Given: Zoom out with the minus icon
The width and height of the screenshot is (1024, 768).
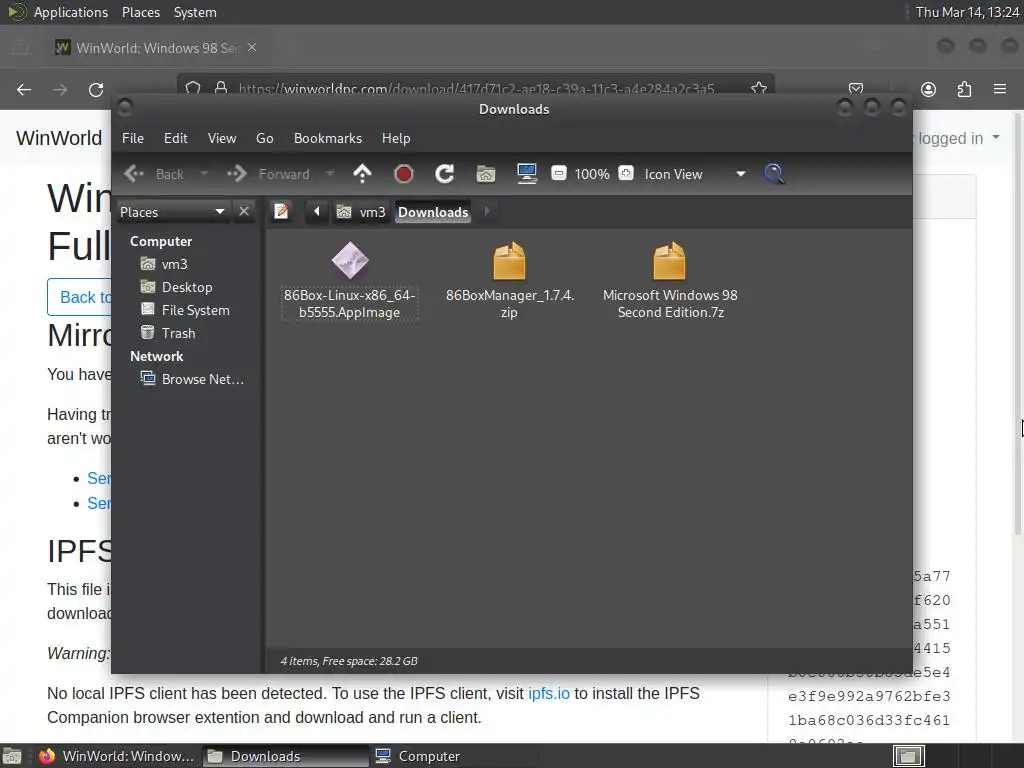Looking at the screenshot, I should coord(559,173).
